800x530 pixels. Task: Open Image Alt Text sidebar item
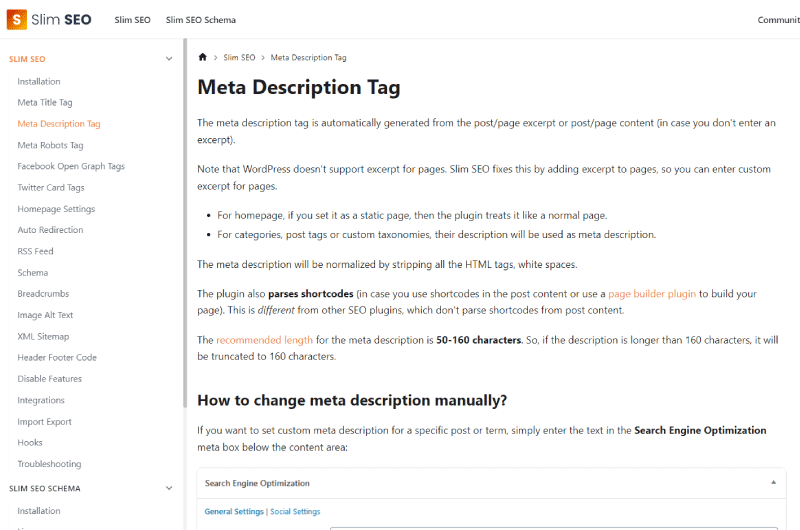45,315
